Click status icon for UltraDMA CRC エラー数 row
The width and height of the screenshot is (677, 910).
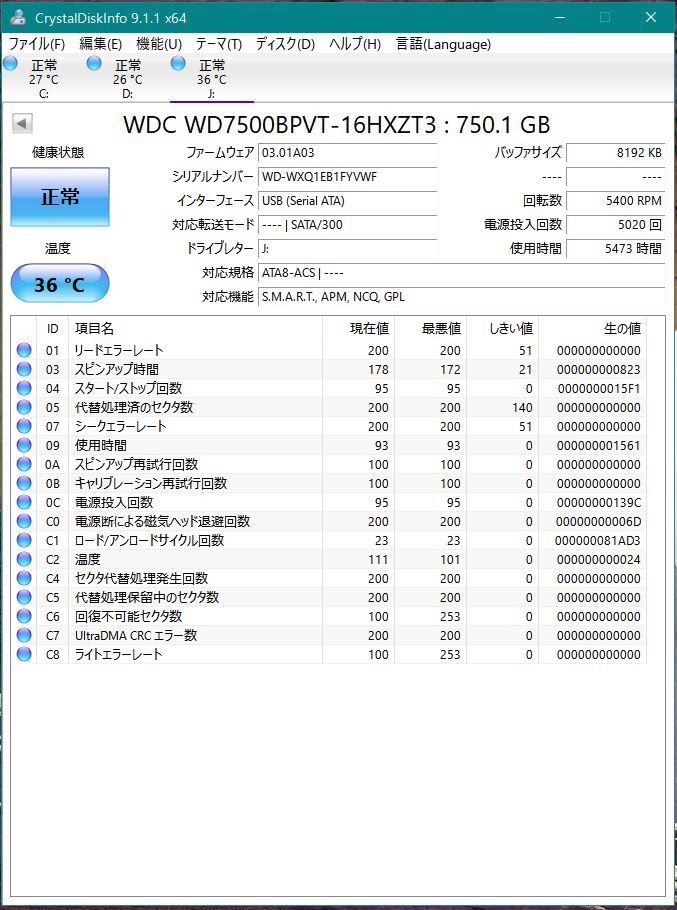coord(24,635)
